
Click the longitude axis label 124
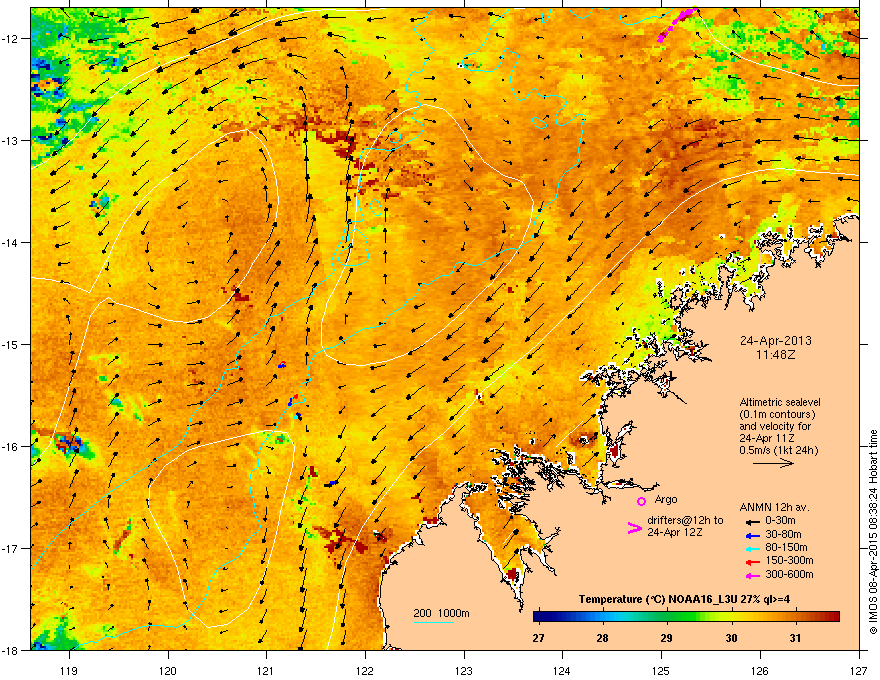click(562, 670)
